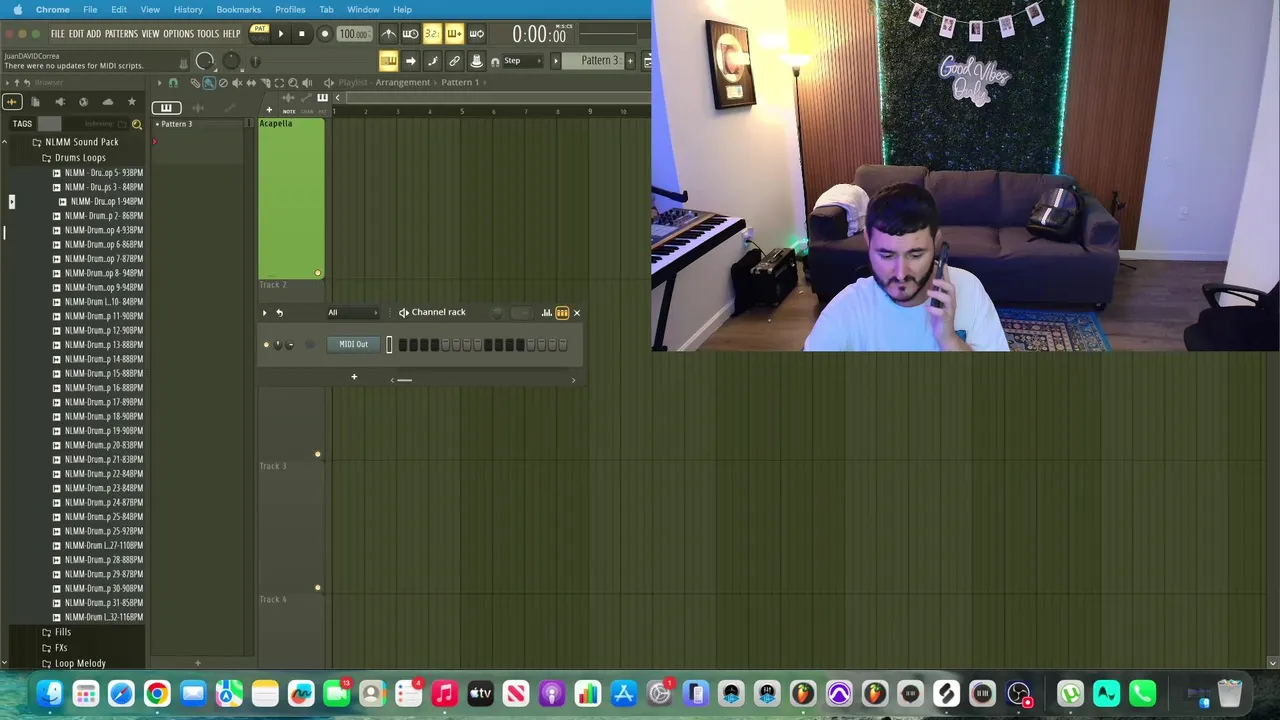Toggle the graph editor icon in channel rack

(547, 313)
